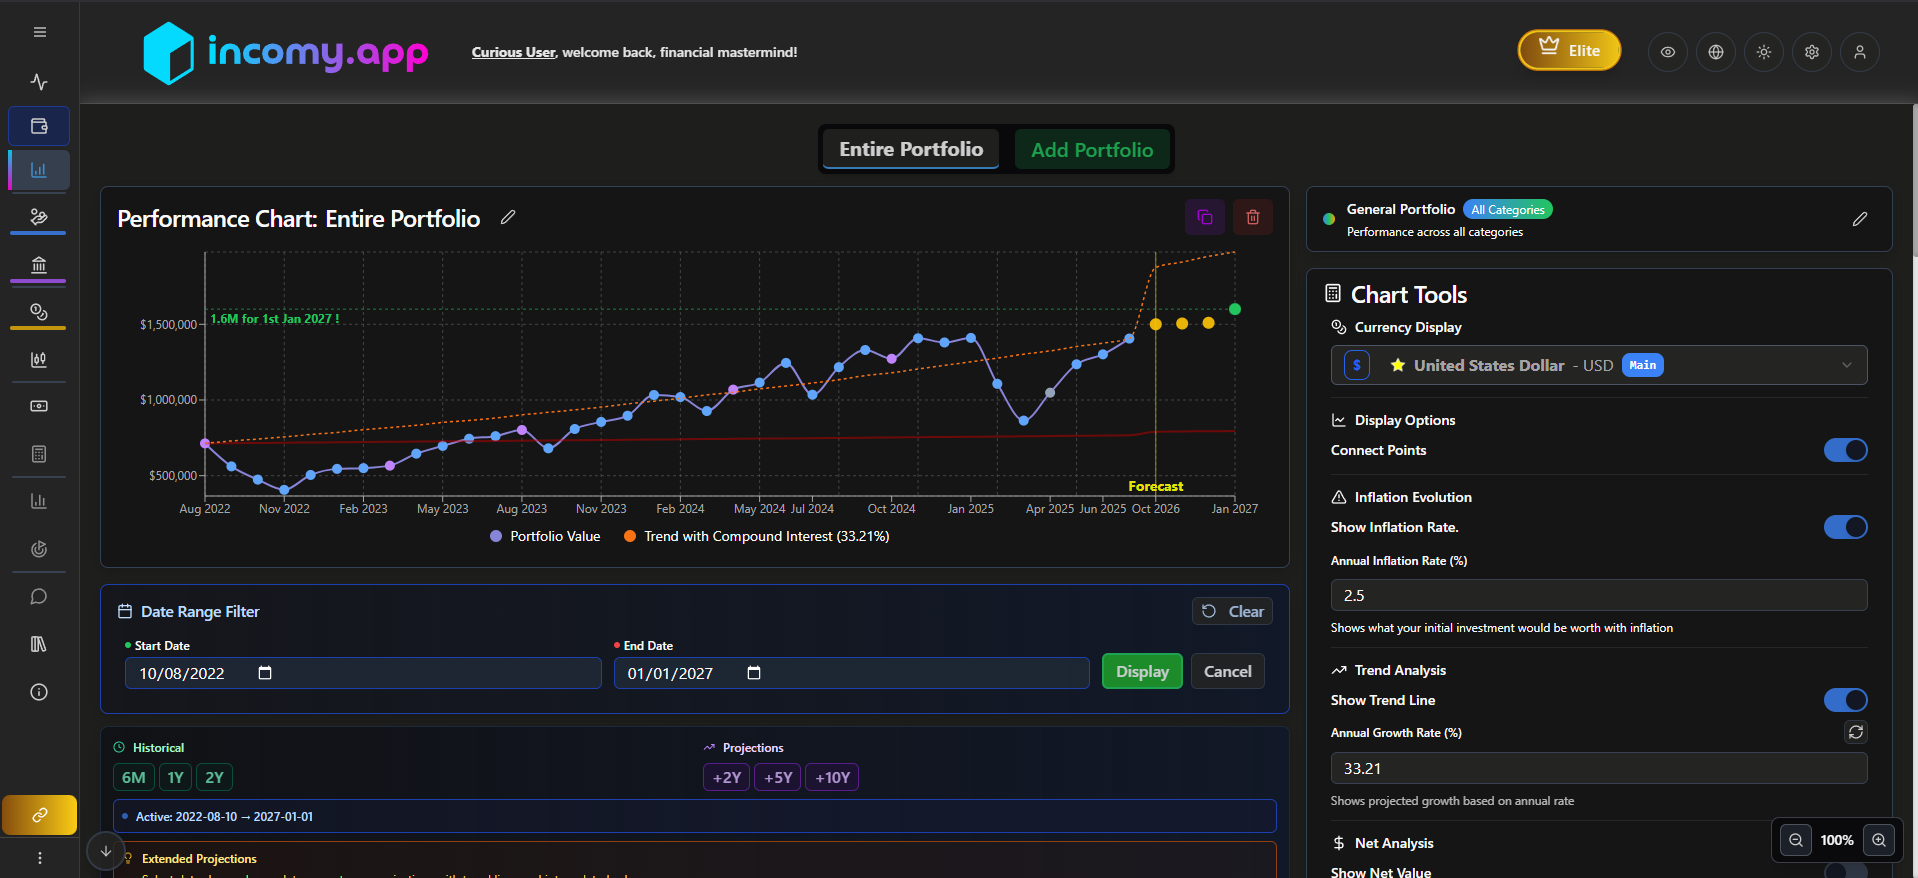Image resolution: width=1918 pixels, height=878 pixels.
Task: Open the chat bubble sidebar icon
Action: point(39,597)
